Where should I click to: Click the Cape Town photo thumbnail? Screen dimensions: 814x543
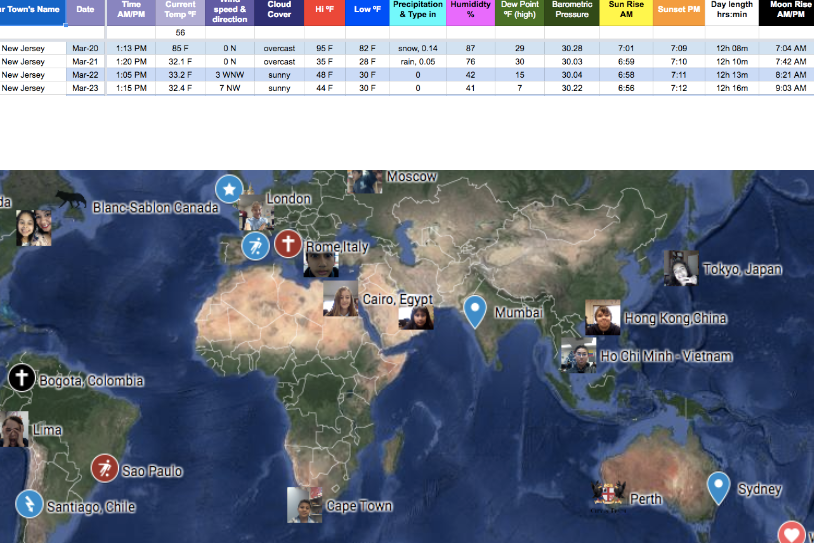click(304, 505)
